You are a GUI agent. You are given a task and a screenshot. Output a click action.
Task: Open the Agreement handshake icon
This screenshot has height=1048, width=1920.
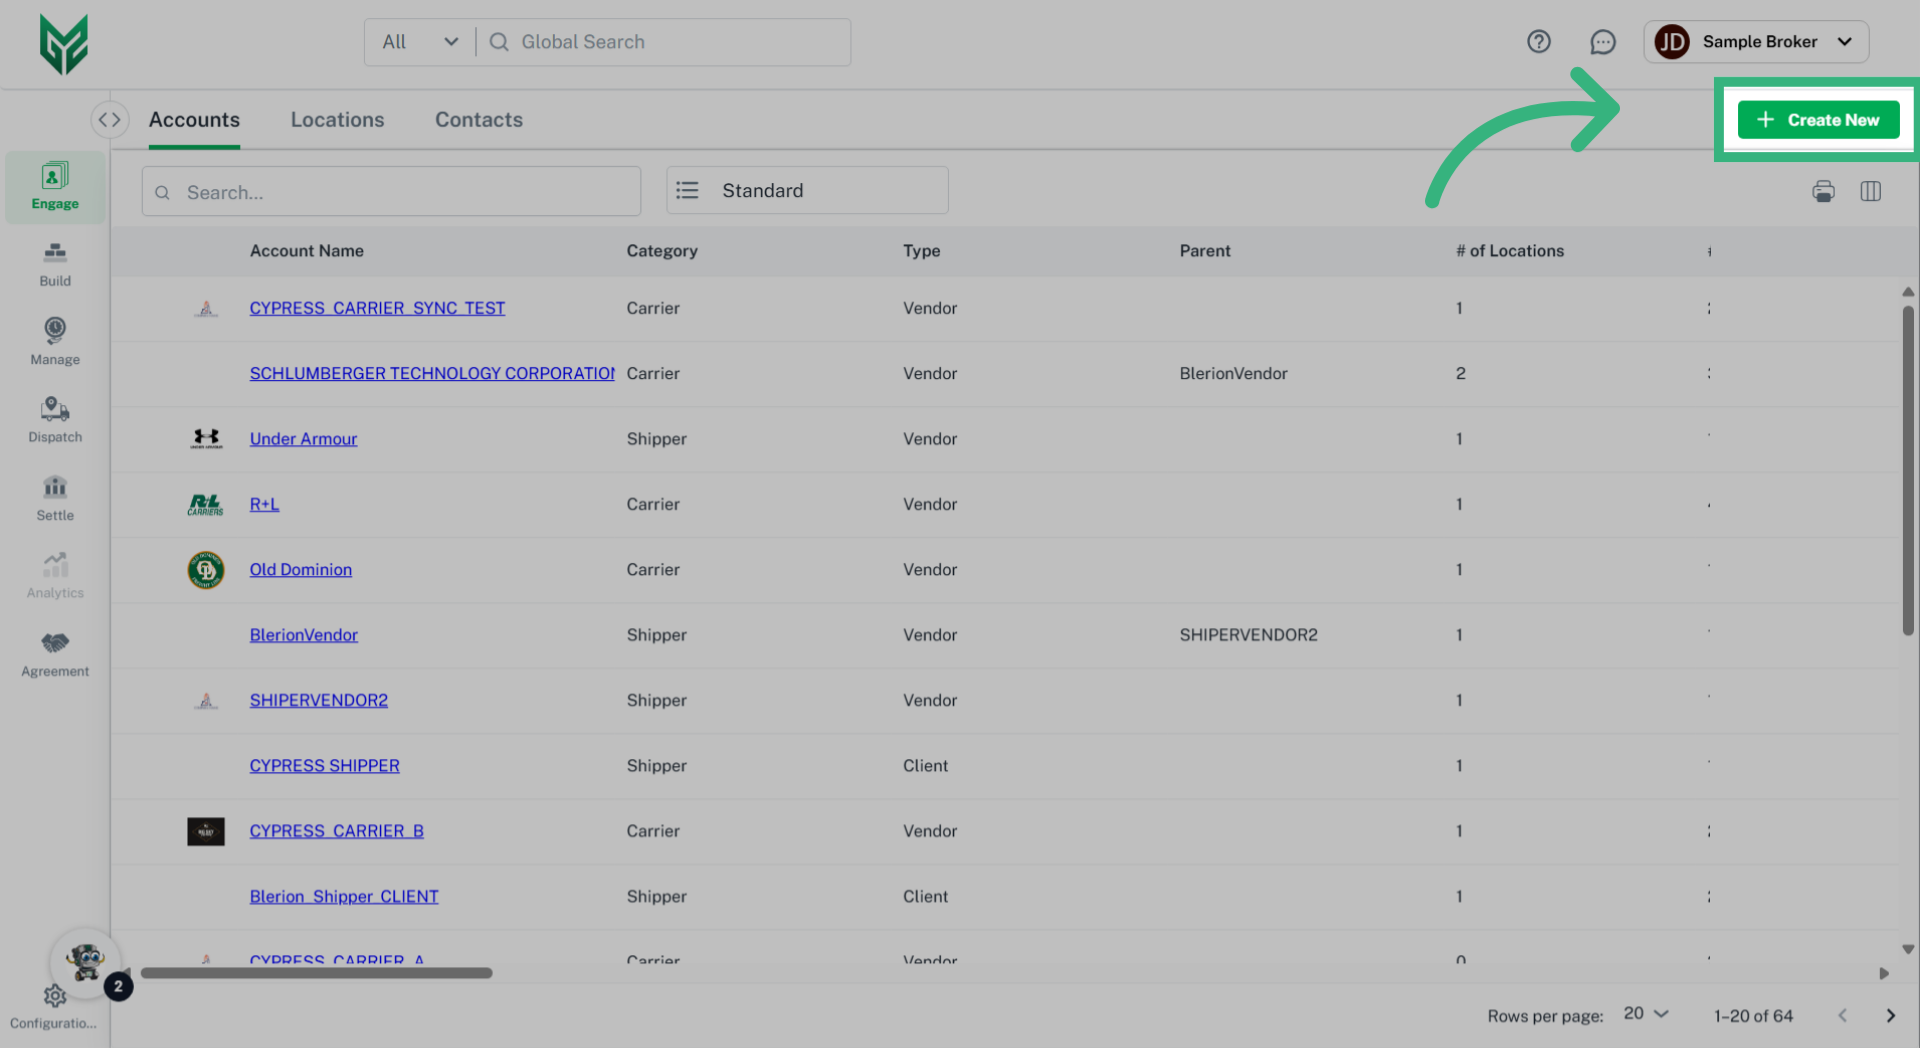(55, 654)
